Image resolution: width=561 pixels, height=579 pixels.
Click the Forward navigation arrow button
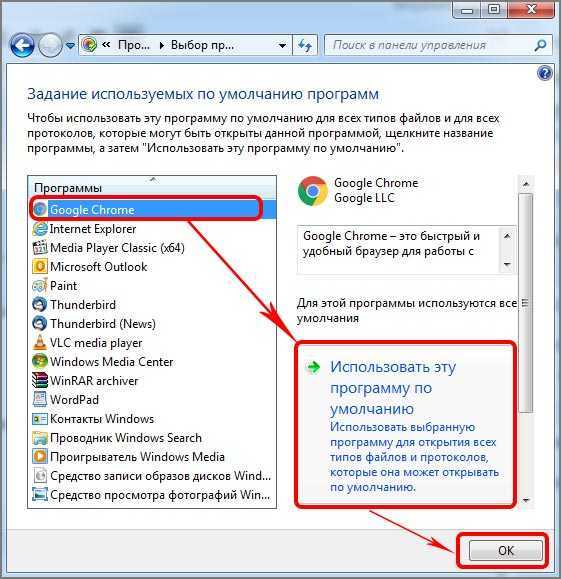(x=50, y=45)
